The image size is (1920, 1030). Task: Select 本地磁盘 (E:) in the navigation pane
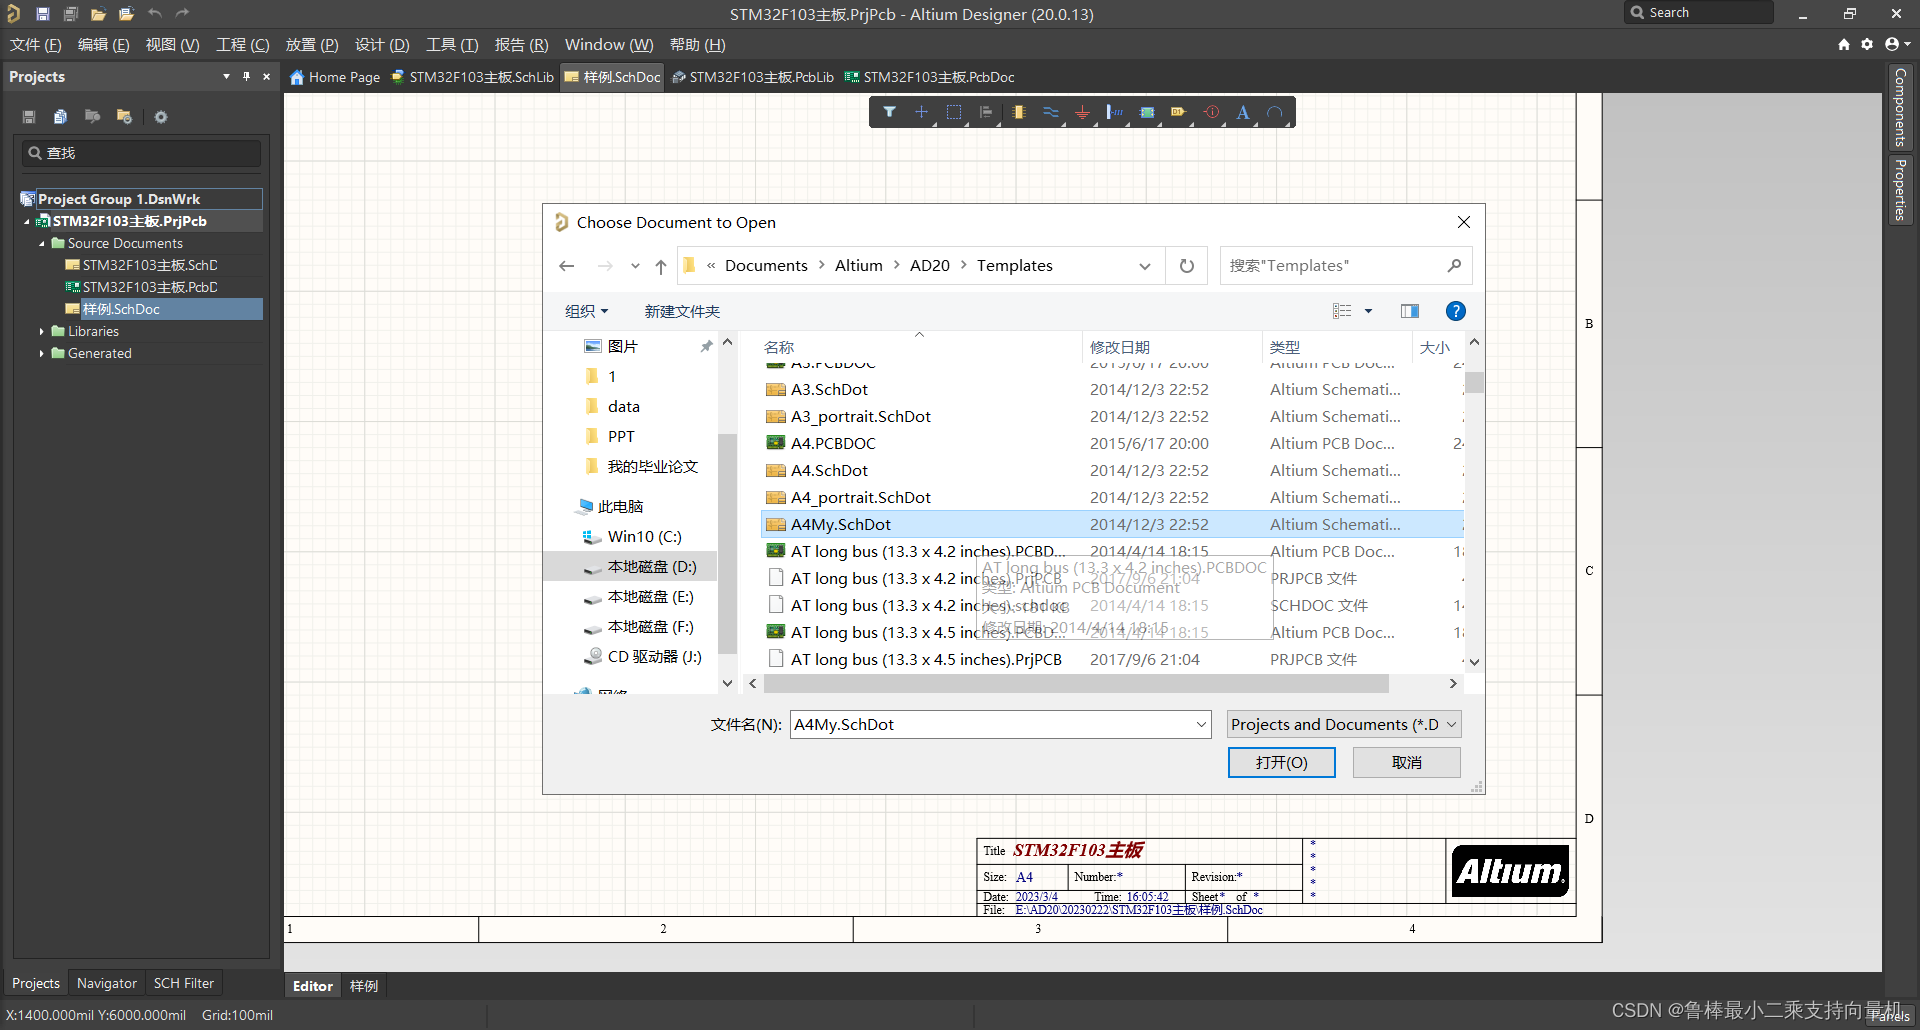click(x=650, y=597)
